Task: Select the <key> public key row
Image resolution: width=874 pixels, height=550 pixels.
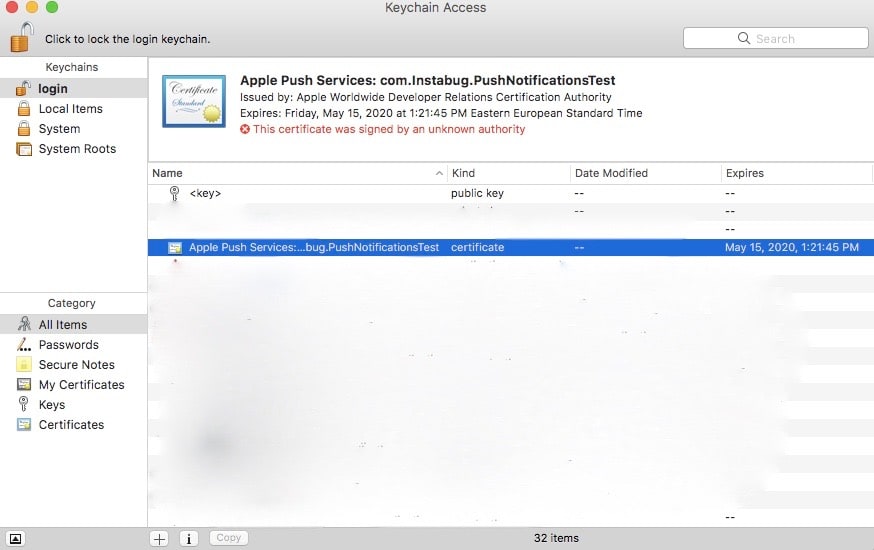Action: (x=511, y=193)
